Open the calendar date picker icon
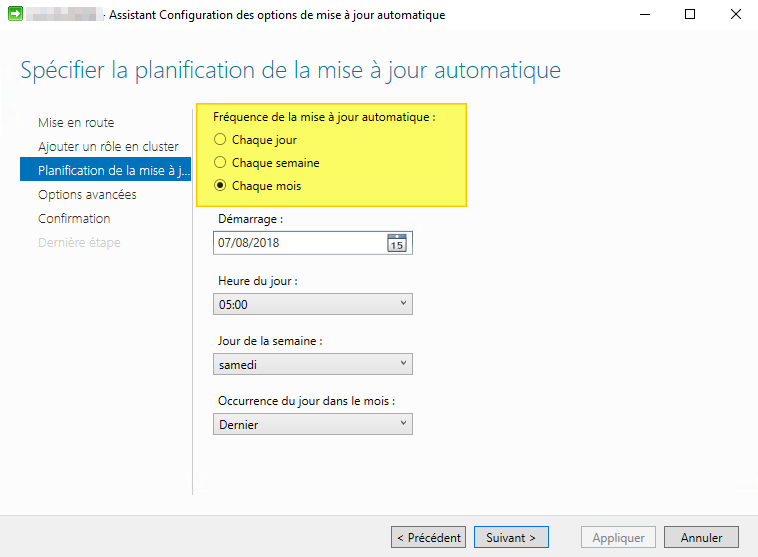Image resolution: width=758 pixels, height=557 pixels. (x=397, y=243)
